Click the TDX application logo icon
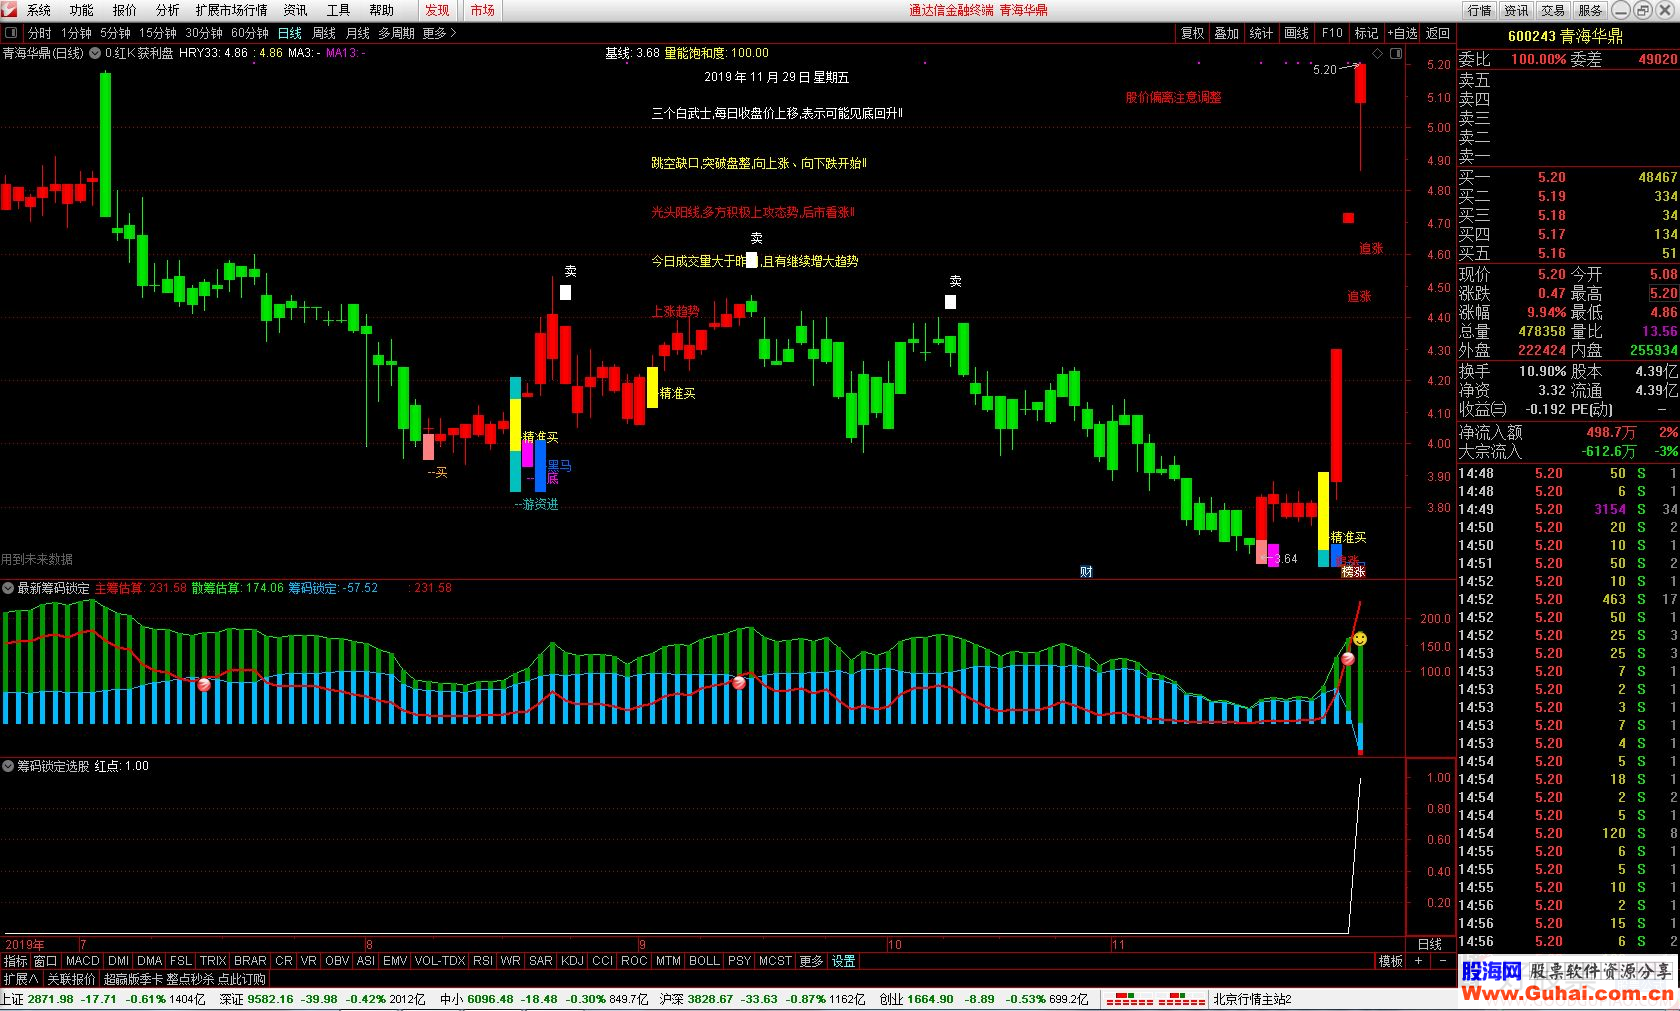 pos(9,10)
